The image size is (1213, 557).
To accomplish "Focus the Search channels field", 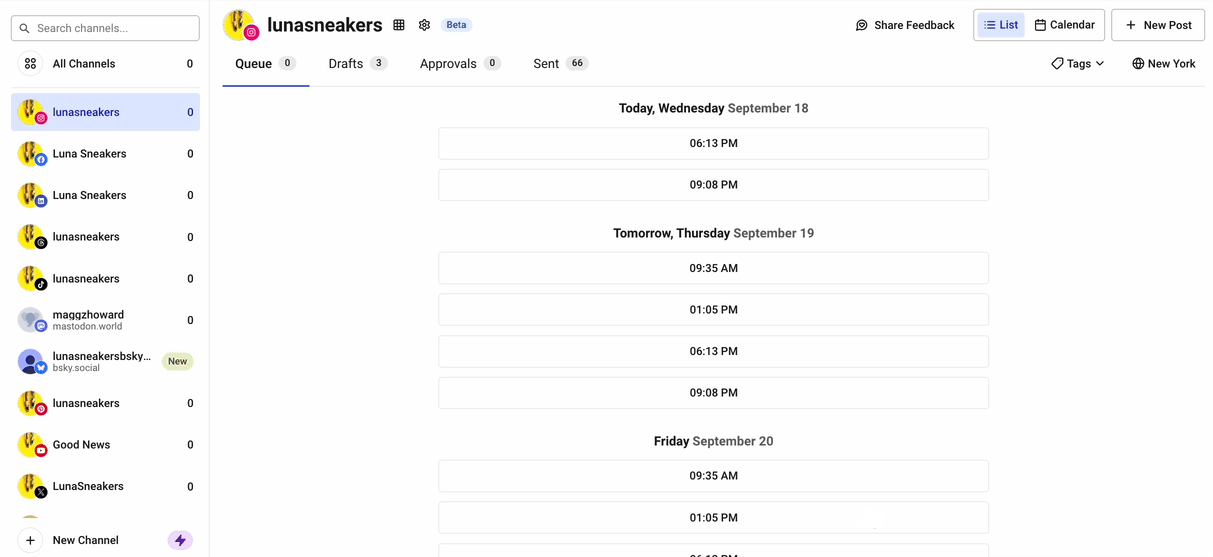I will (x=106, y=28).
